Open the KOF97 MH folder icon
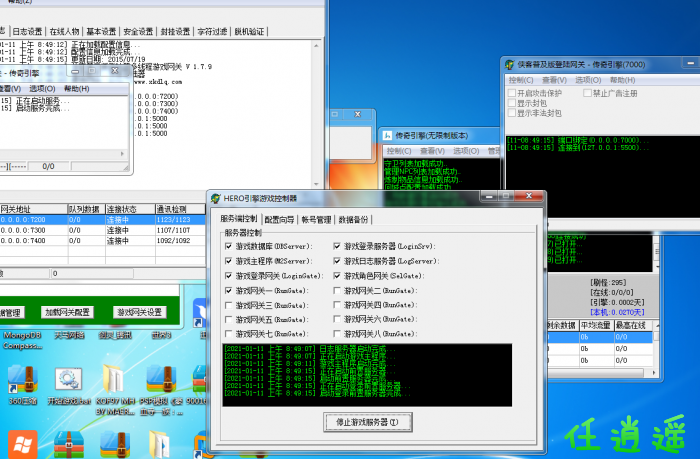This screenshot has width=700, height=459. 113,379
